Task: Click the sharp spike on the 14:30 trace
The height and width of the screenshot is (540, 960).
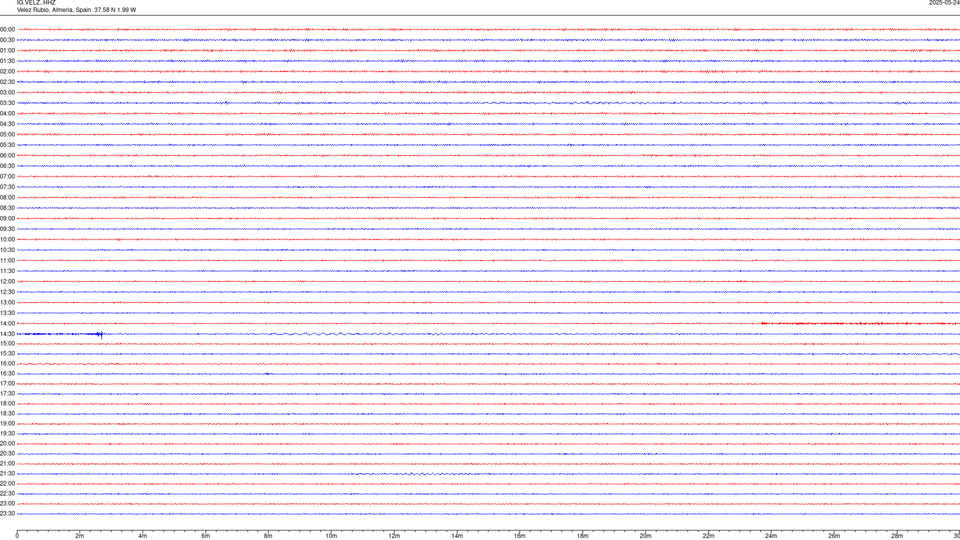Action: 101,334
